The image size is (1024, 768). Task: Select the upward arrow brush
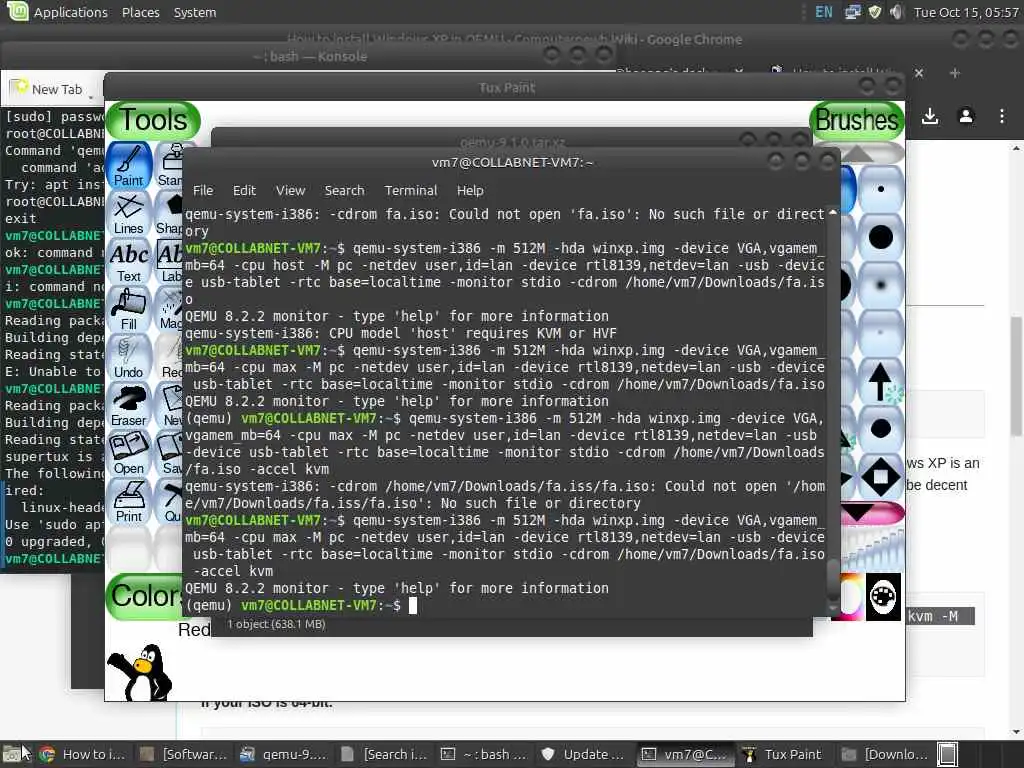pos(880,381)
